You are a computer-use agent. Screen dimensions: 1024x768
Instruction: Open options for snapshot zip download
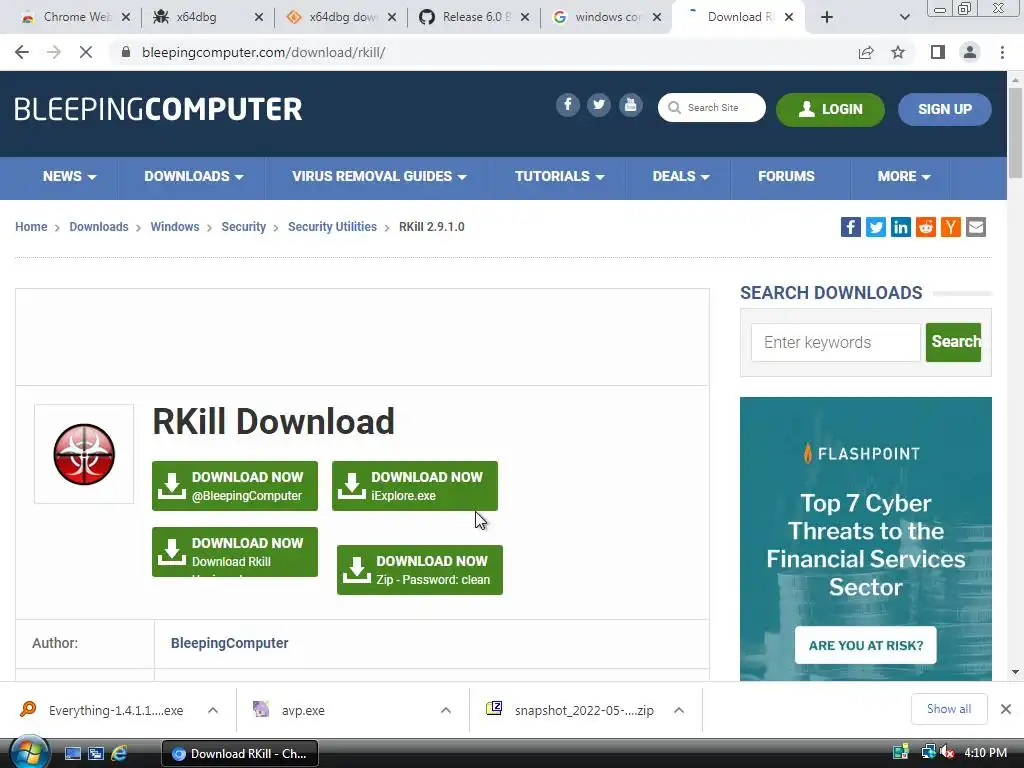click(679, 710)
